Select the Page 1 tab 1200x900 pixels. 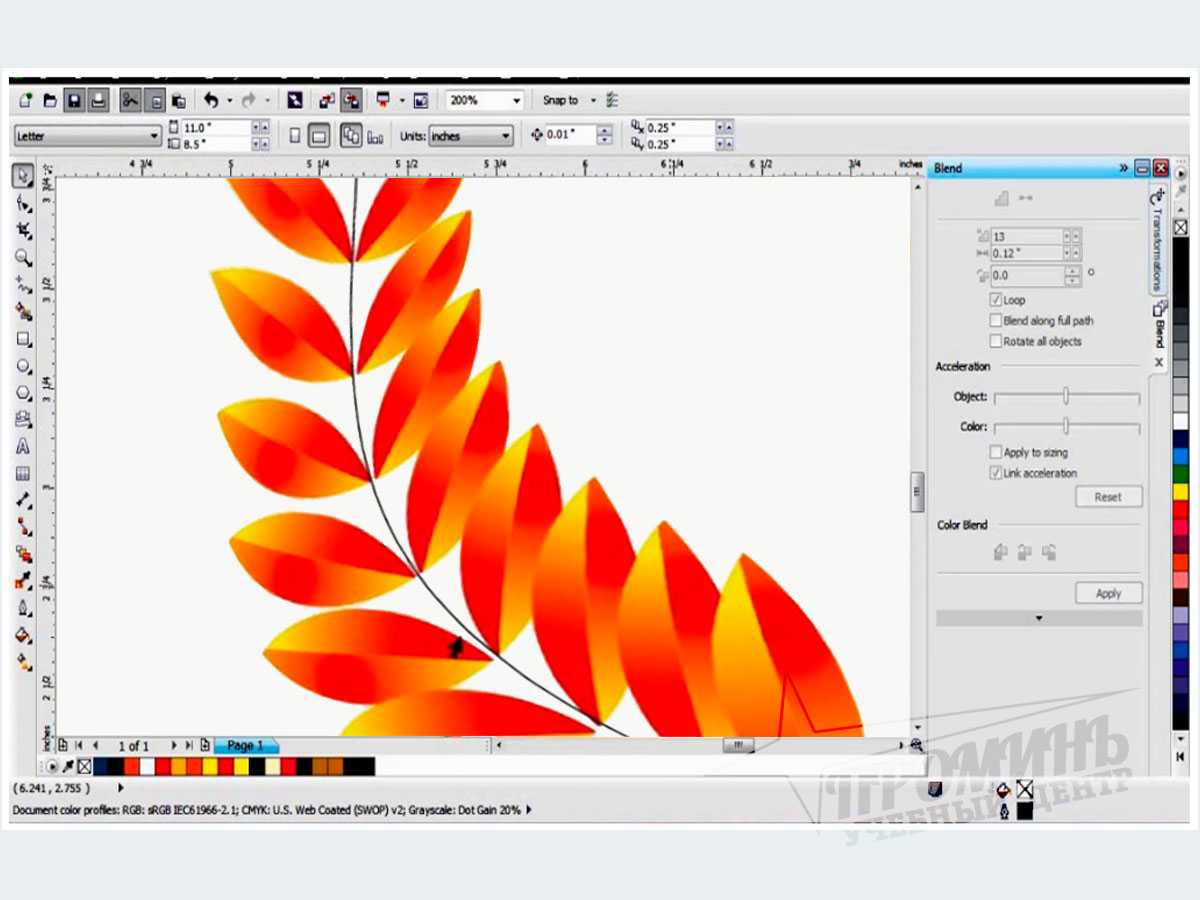coord(245,746)
